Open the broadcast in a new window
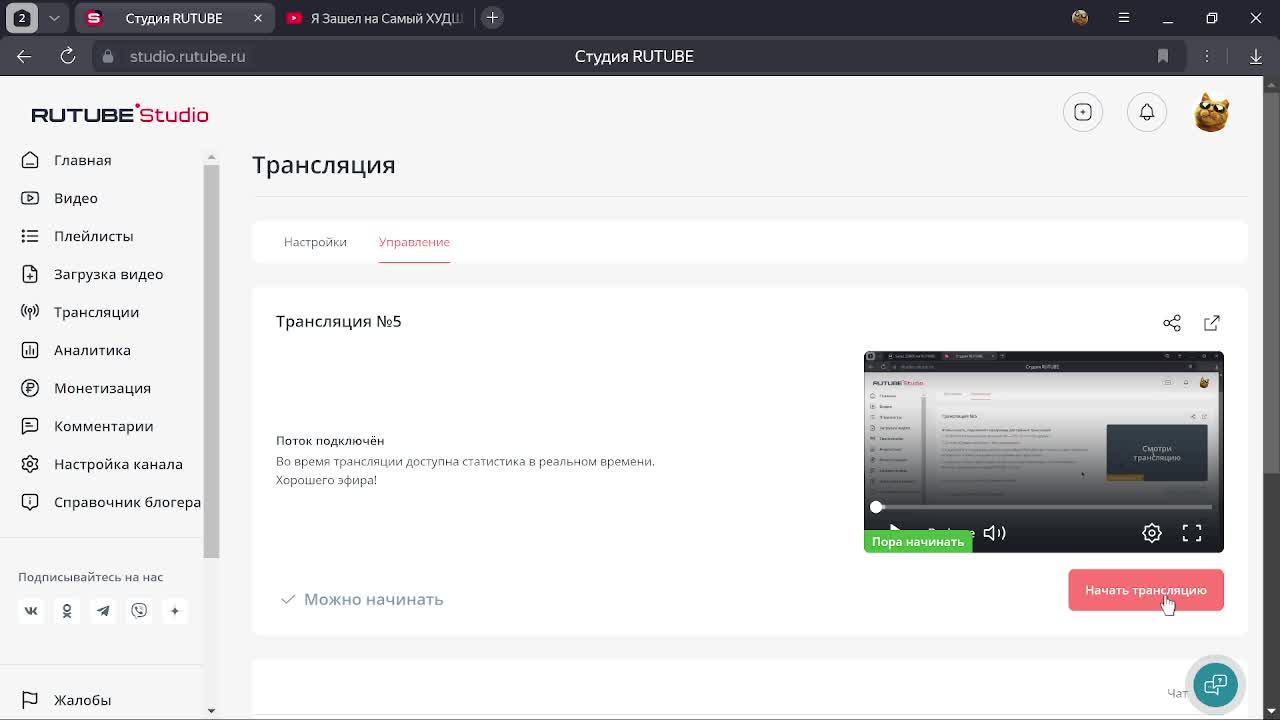The height and width of the screenshot is (720, 1280). coord(1212,323)
